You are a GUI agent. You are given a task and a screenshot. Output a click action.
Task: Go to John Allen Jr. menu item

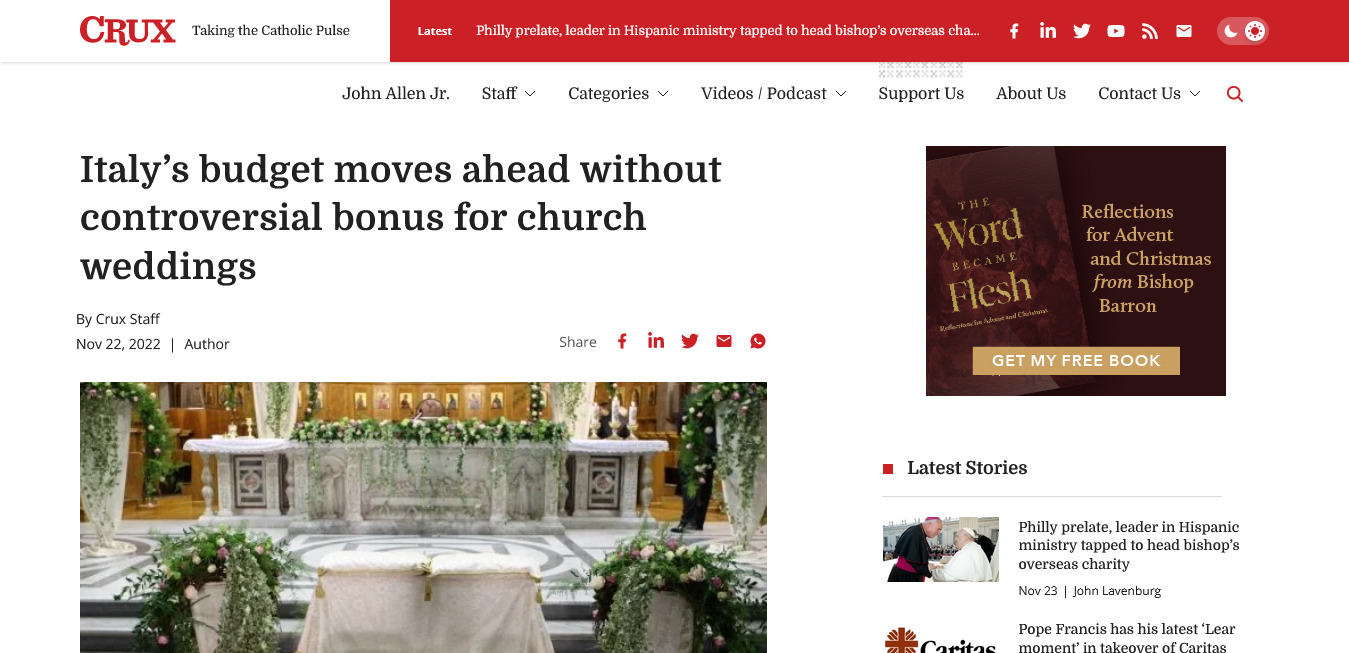tap(396, 93)
